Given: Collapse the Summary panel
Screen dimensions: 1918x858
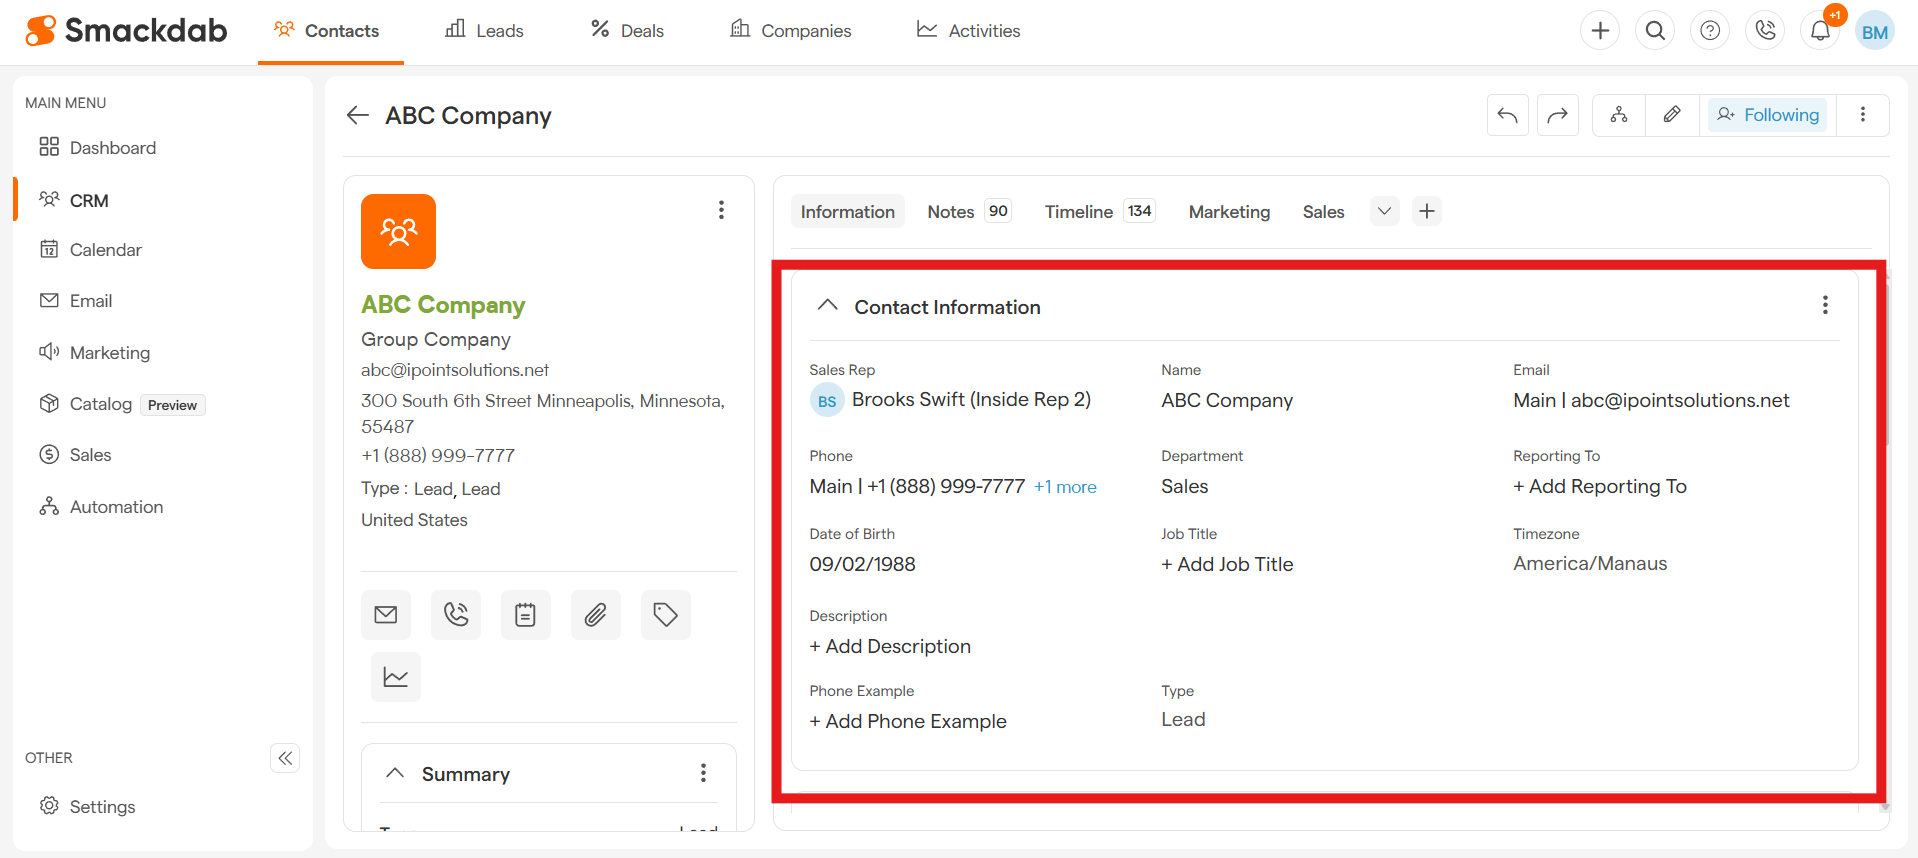Looking at the screenshot, I should click(x=395, y=773).
